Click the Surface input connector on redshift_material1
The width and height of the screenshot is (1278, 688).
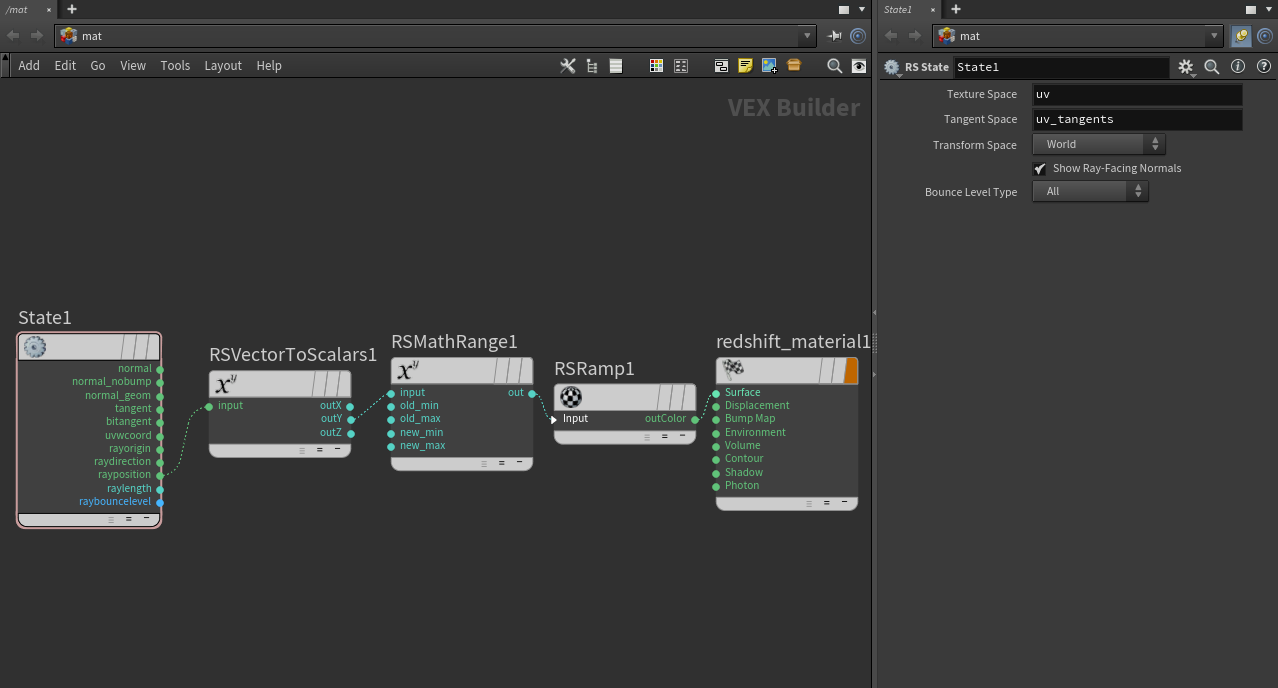(716, 393)
